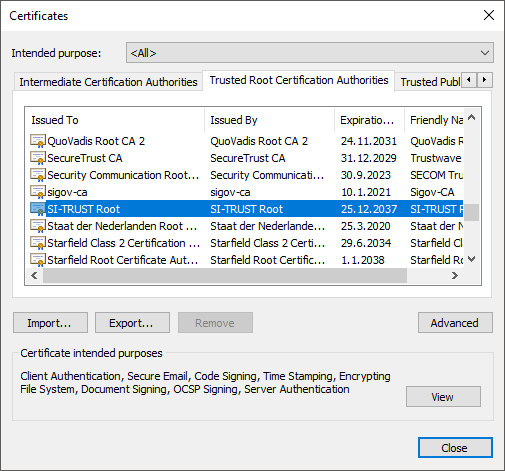Click list vertical scrollbar down arrow

point(472,259)
